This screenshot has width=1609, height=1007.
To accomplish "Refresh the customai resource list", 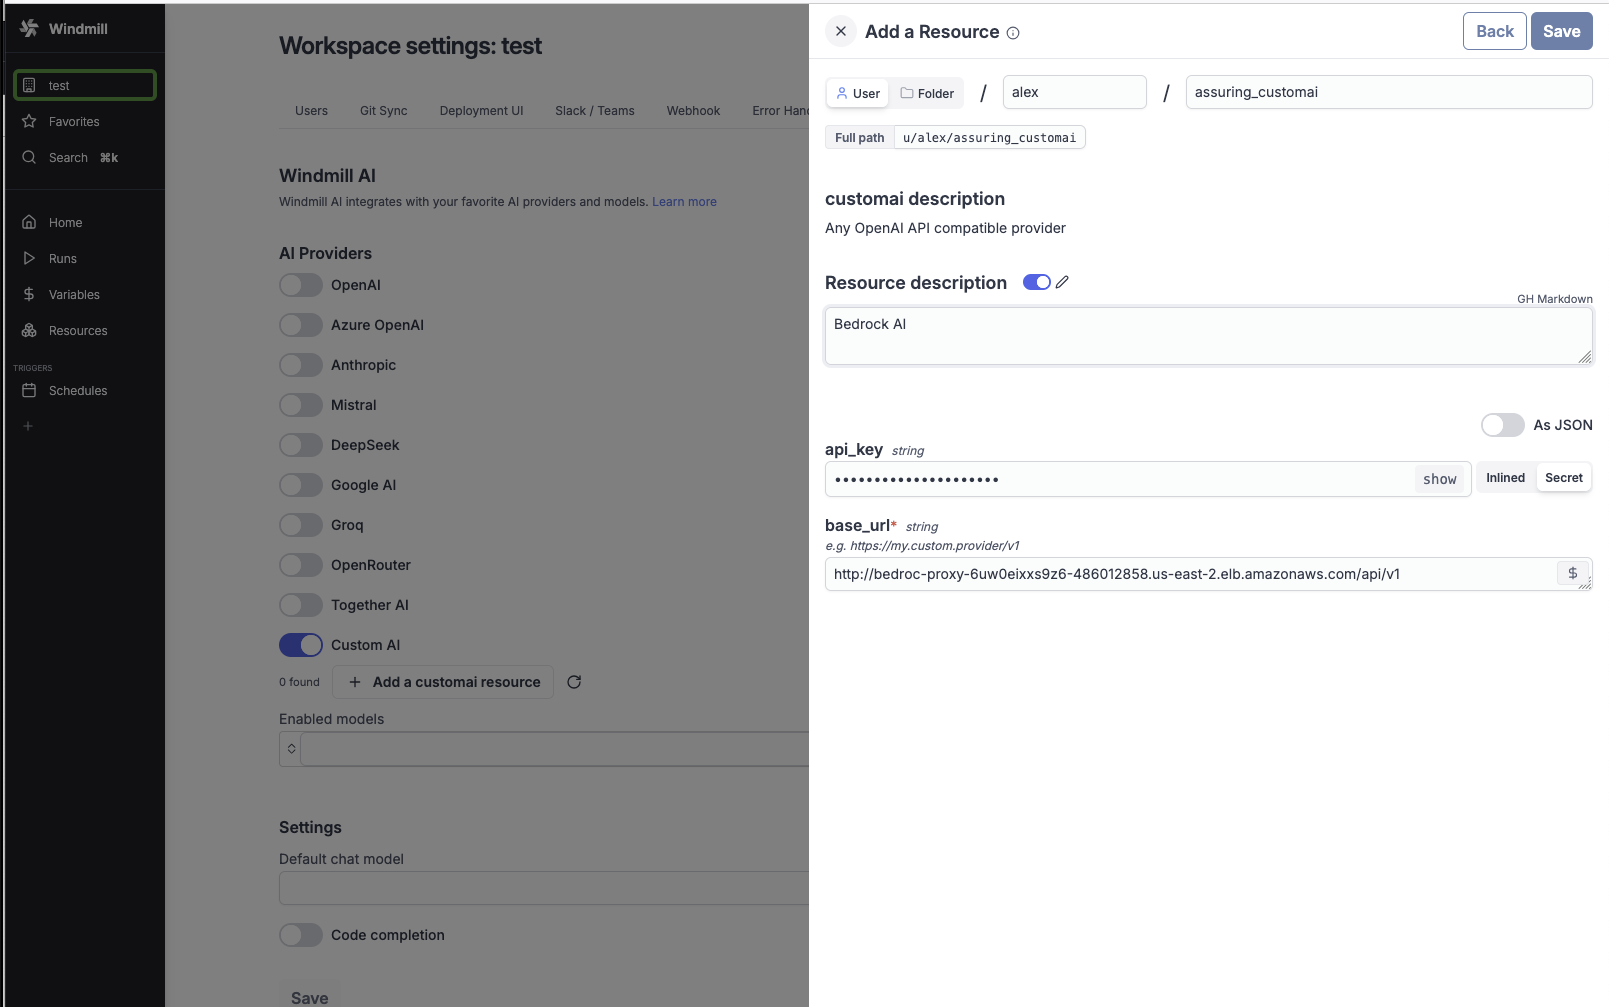I will click(574, 681).
